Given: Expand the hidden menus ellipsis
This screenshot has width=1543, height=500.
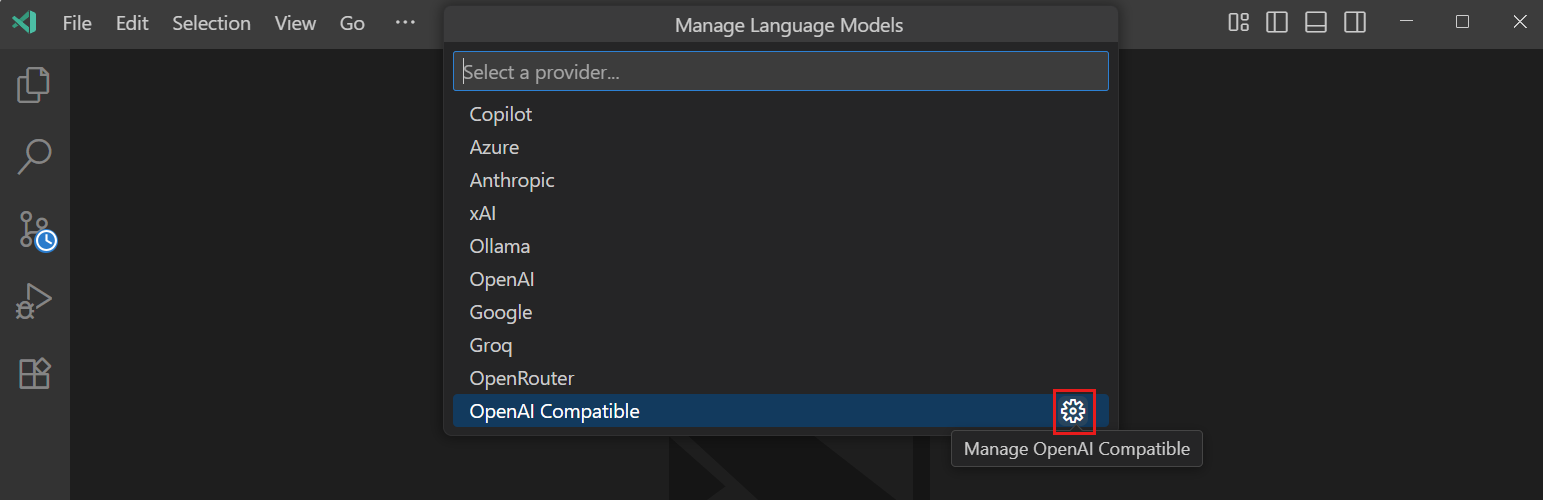Looking at the screenshot, I should click(404, 23).
